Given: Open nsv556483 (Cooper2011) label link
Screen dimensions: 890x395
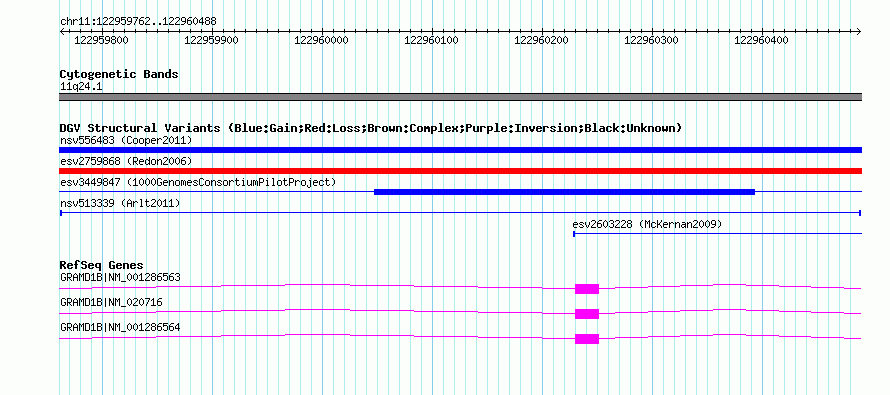Looking at the screenshot, I should pos(126,140).
